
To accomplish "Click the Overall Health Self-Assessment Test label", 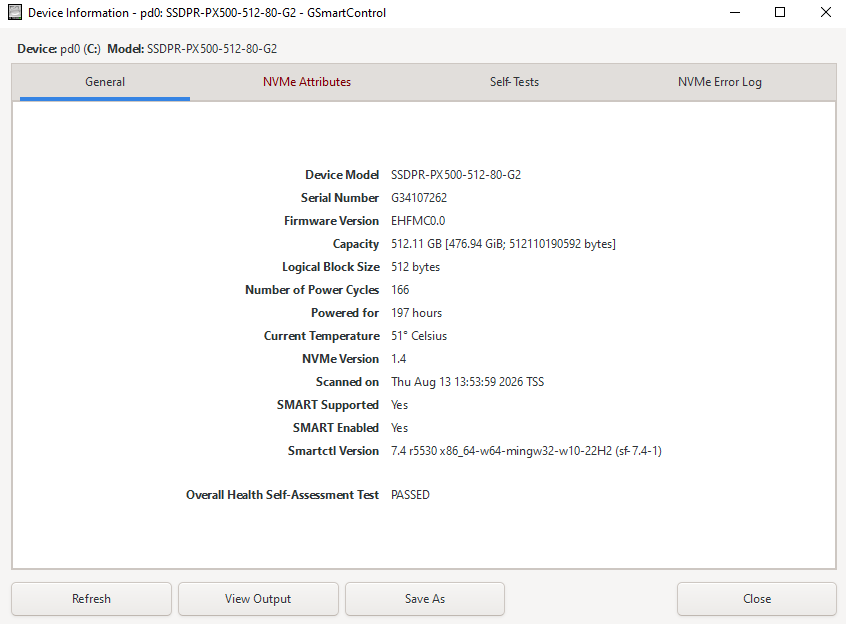I will coord(282,495).
